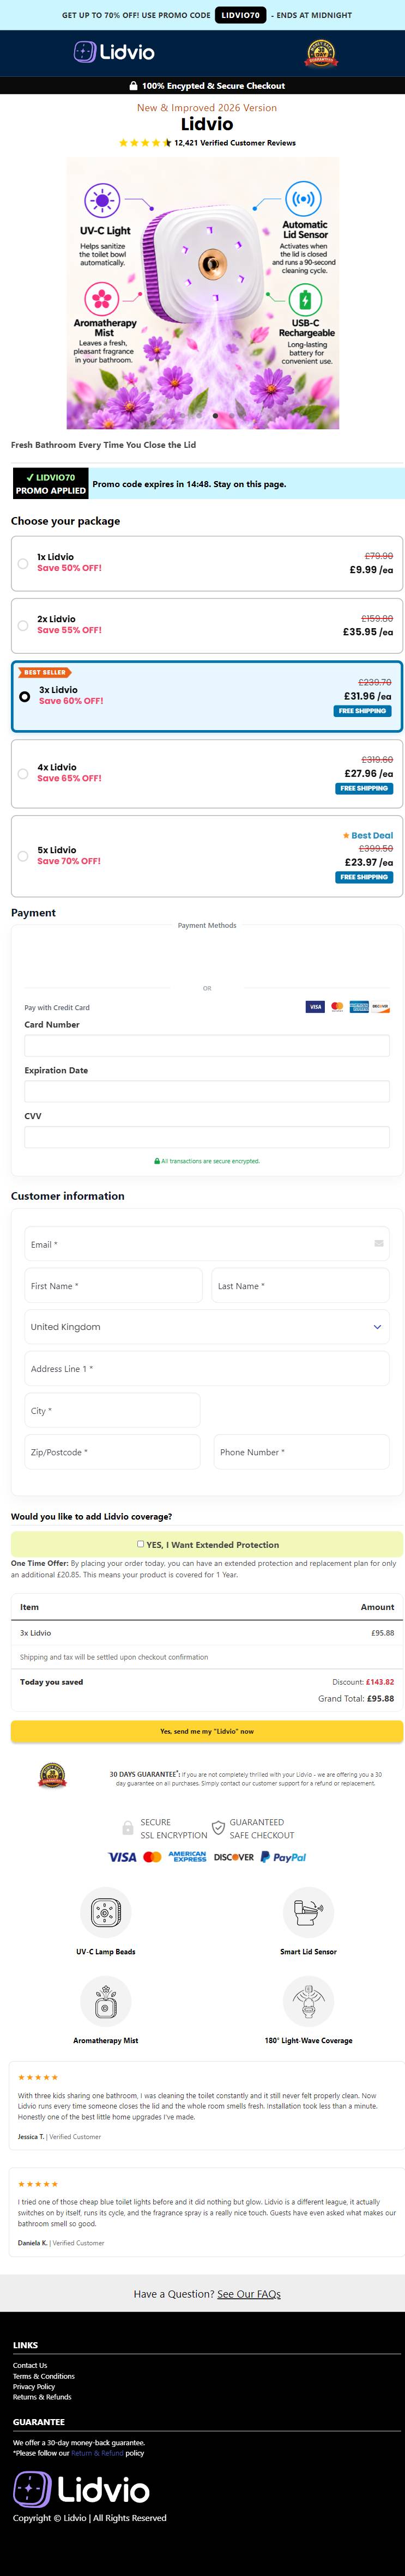The height and width of the screenshot is (2576, 405).
Task: Click the Mastercard icon above Card Number
Action: coord(337,1007)
